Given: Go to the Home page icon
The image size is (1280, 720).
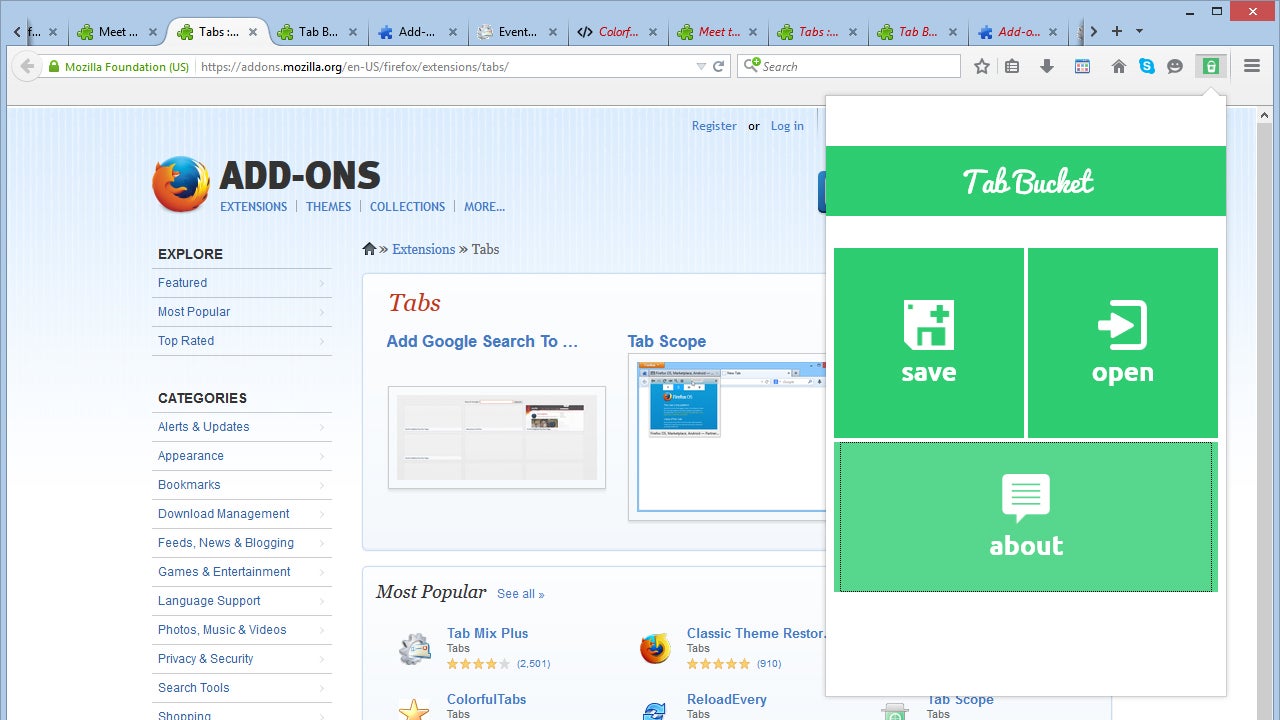Looking at the screenshot, I should pyautogui.click(x=1119, y=67).
